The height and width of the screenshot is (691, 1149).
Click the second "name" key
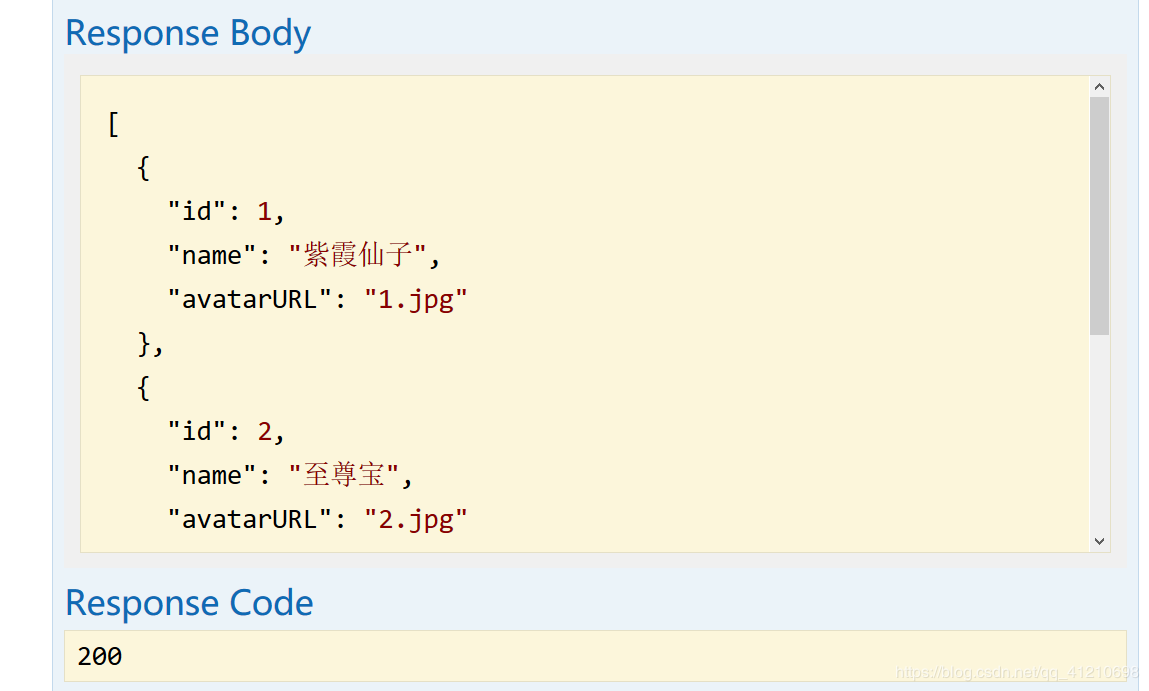click(211, 476)
